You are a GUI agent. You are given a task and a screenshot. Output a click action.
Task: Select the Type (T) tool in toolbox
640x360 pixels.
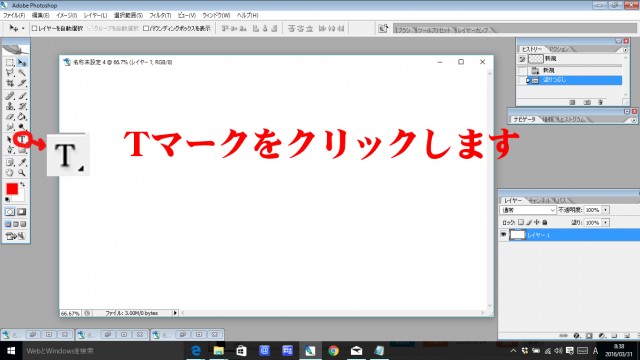tap(22, 140)
